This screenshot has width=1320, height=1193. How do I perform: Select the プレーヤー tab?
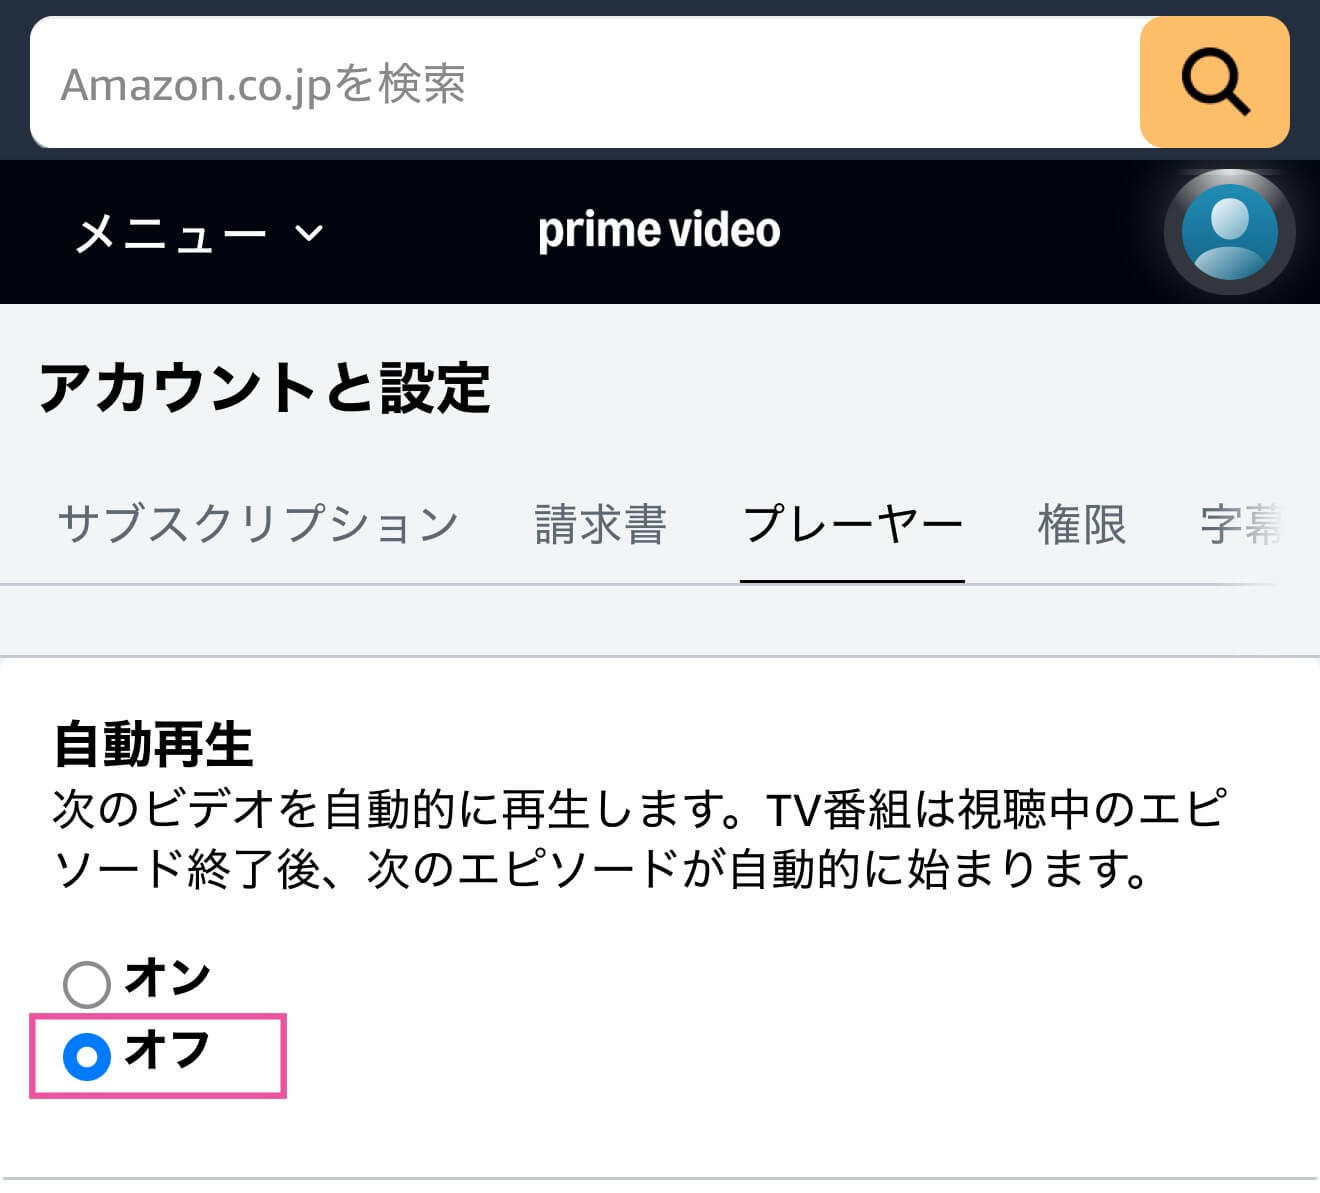pyautogui.click(x=852, y=524)
